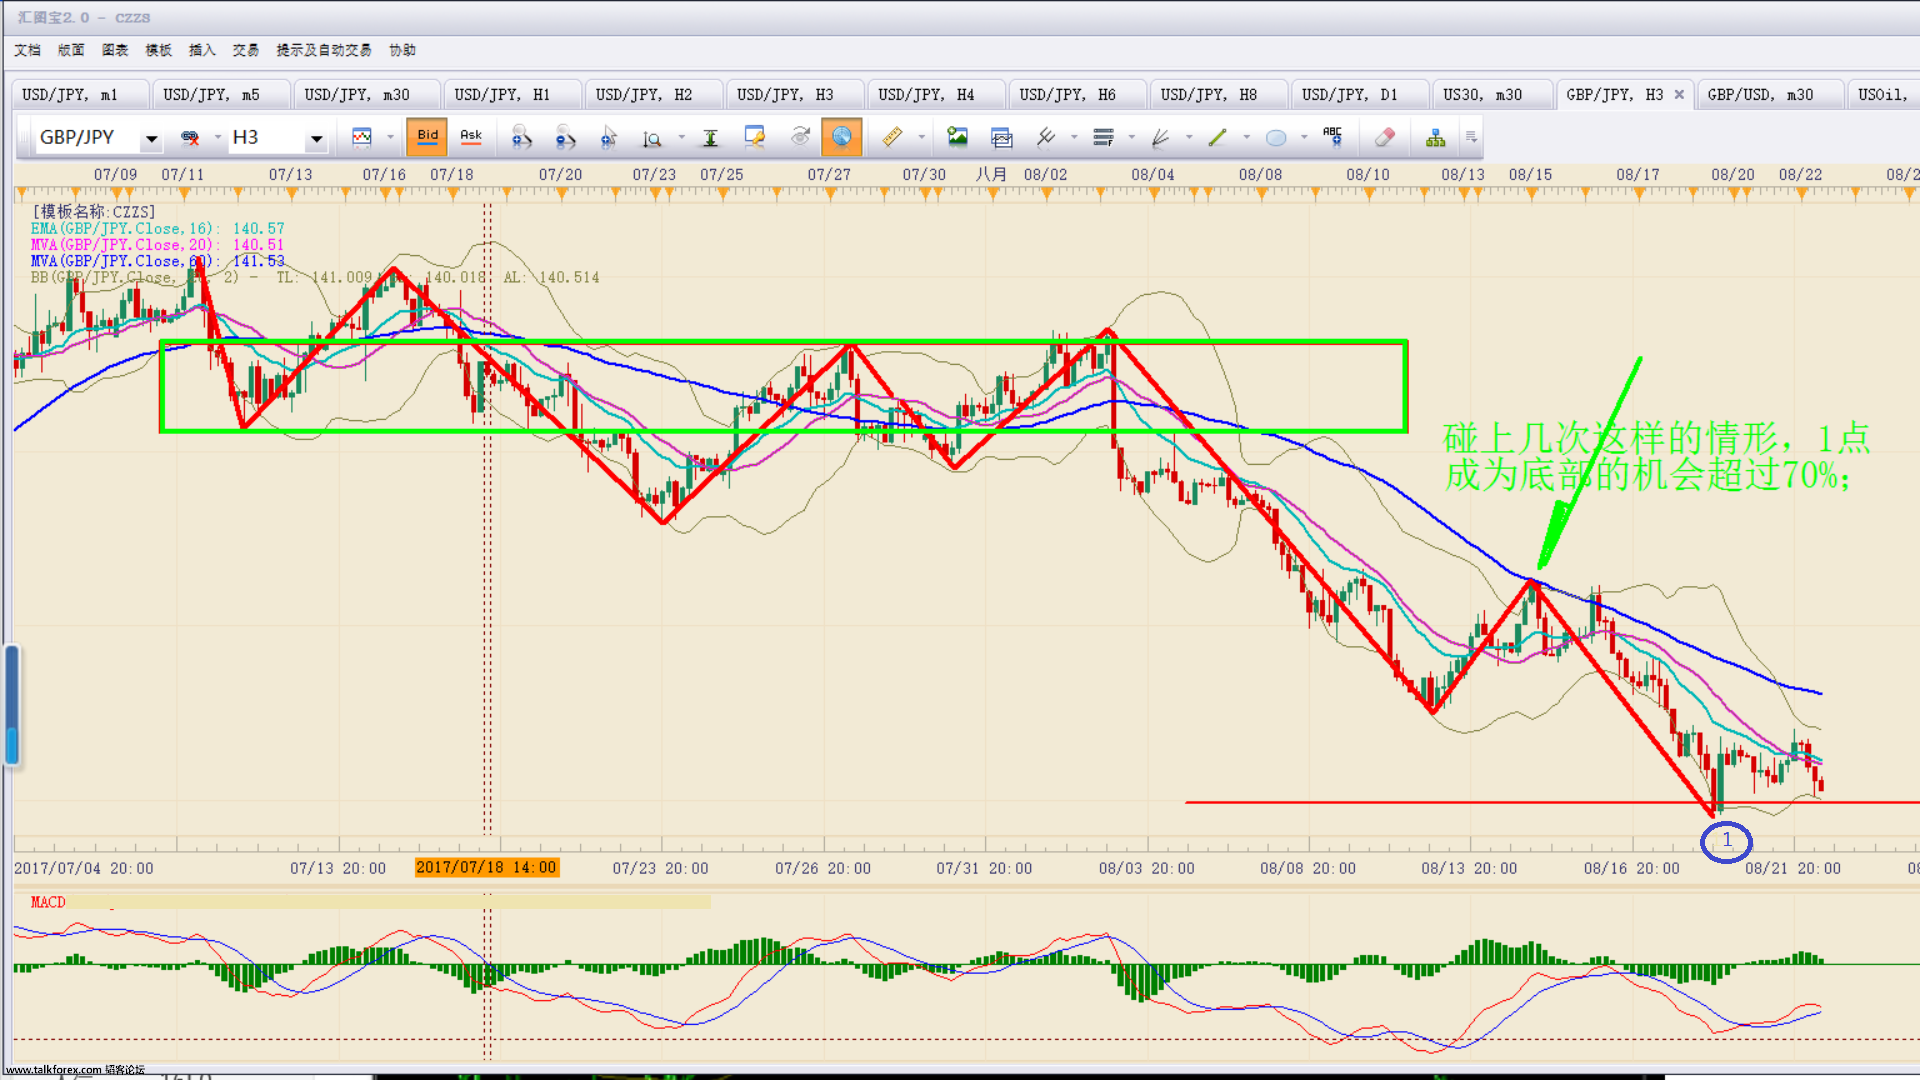
Task: Open the 提示及自动交易 menu
Action: click(324, 50)
